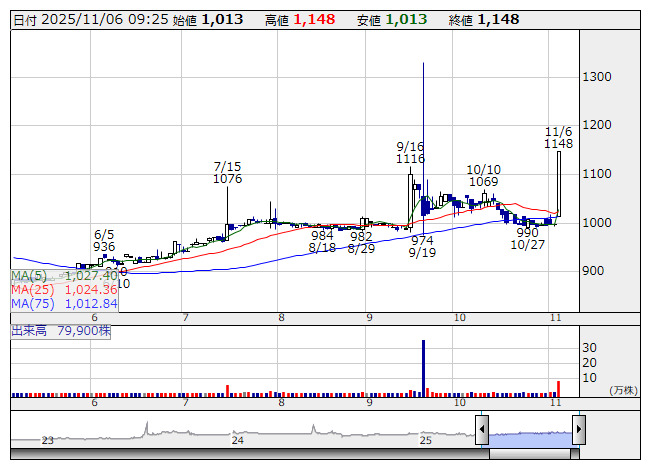Click the 10/27 990 low price annotation
653x470 pixels.
pyautogui.click(x=528, y=238)
